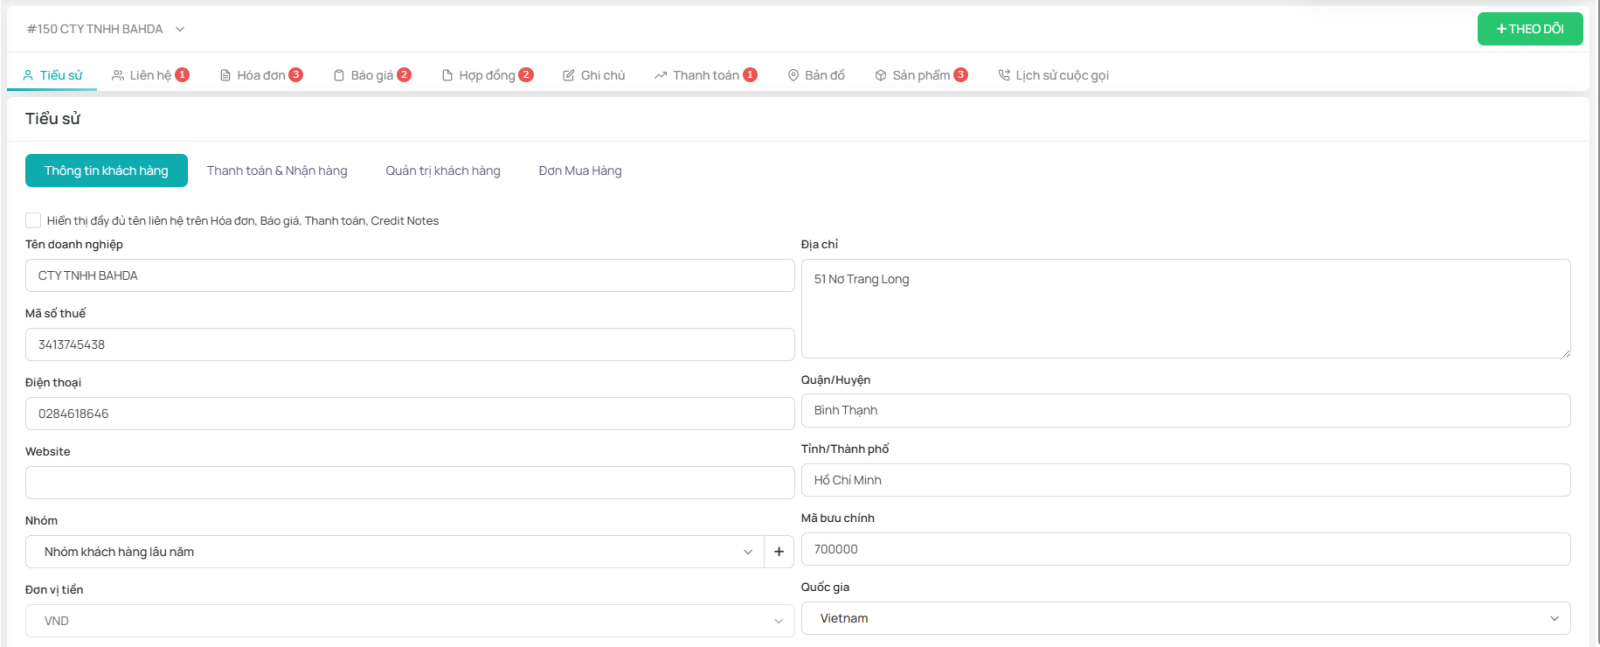1600x647 pixels.
Task: Expand the #150 CTY TNHH BAHDA customer dropdown
Action: coord(180,30)
